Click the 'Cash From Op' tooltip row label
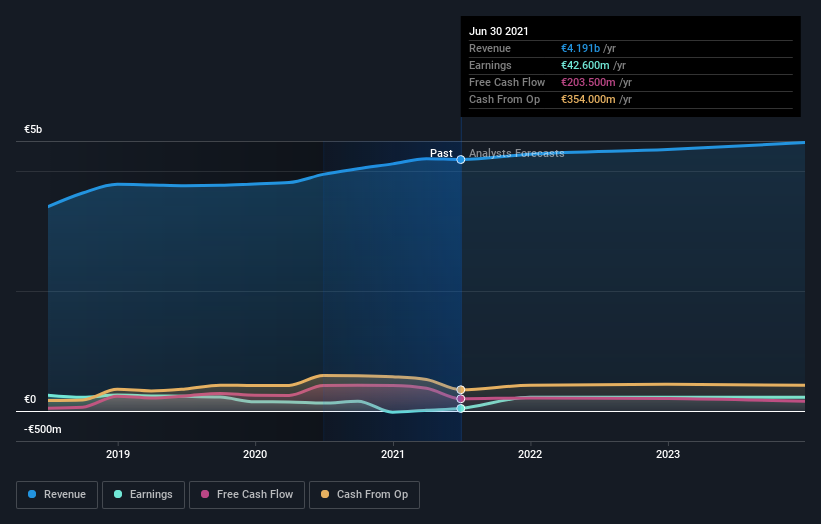Image resolution: width=821 pixels, height=524 pixels. 504,99
